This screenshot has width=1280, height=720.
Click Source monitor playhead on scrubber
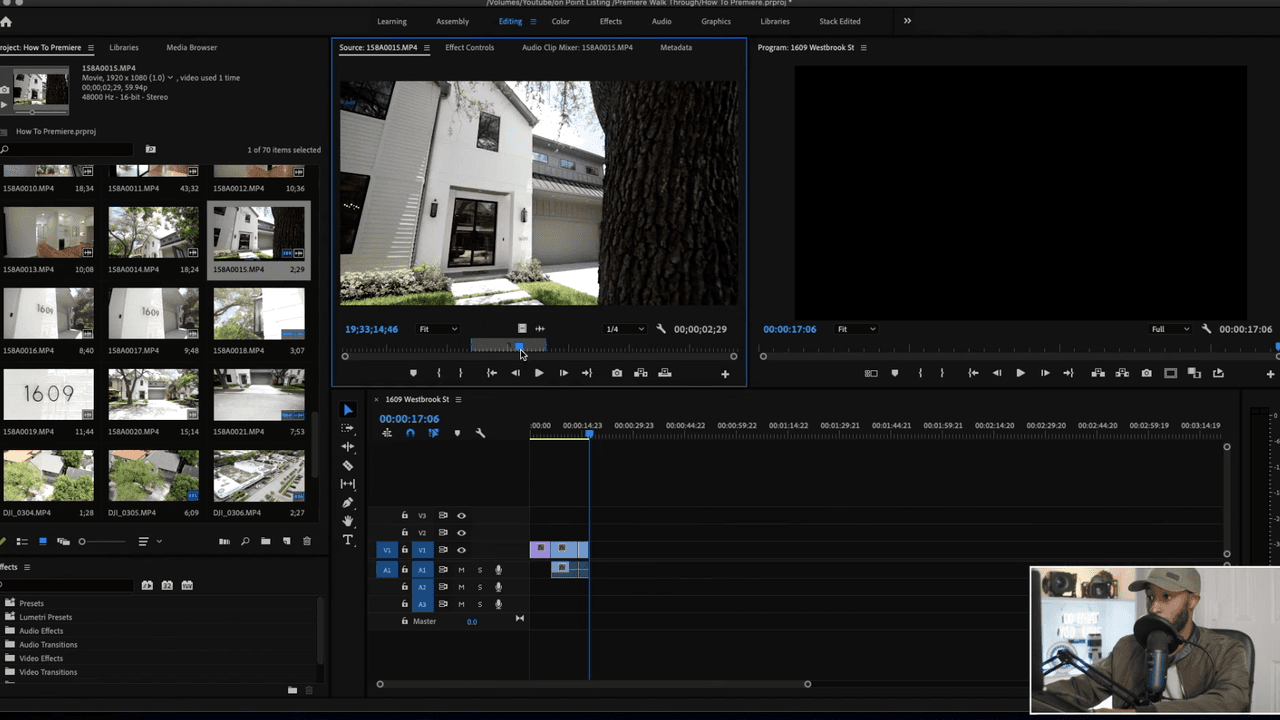click(x=518, y=347)
